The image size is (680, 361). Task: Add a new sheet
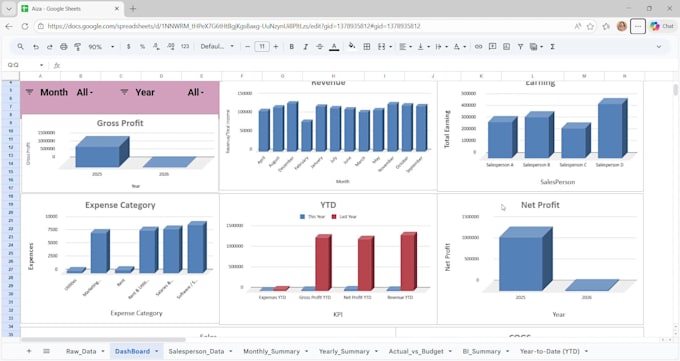29,351
